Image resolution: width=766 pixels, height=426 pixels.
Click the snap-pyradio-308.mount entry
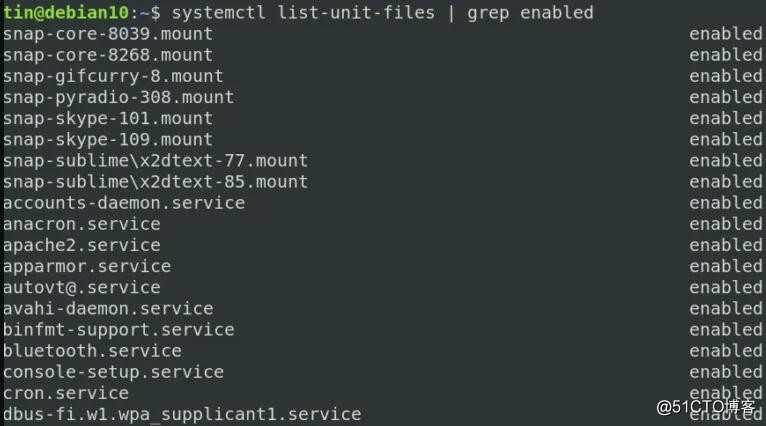(x=118, y=97)
